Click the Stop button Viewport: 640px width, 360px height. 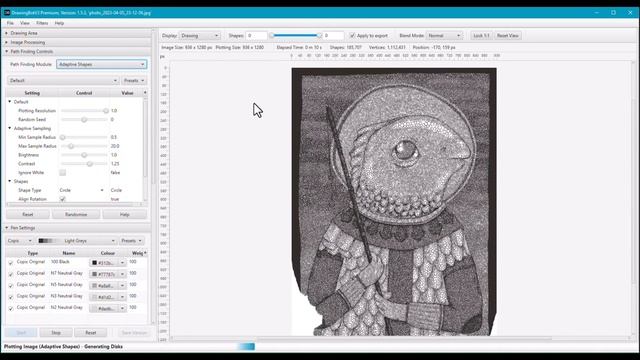point(56,333)
